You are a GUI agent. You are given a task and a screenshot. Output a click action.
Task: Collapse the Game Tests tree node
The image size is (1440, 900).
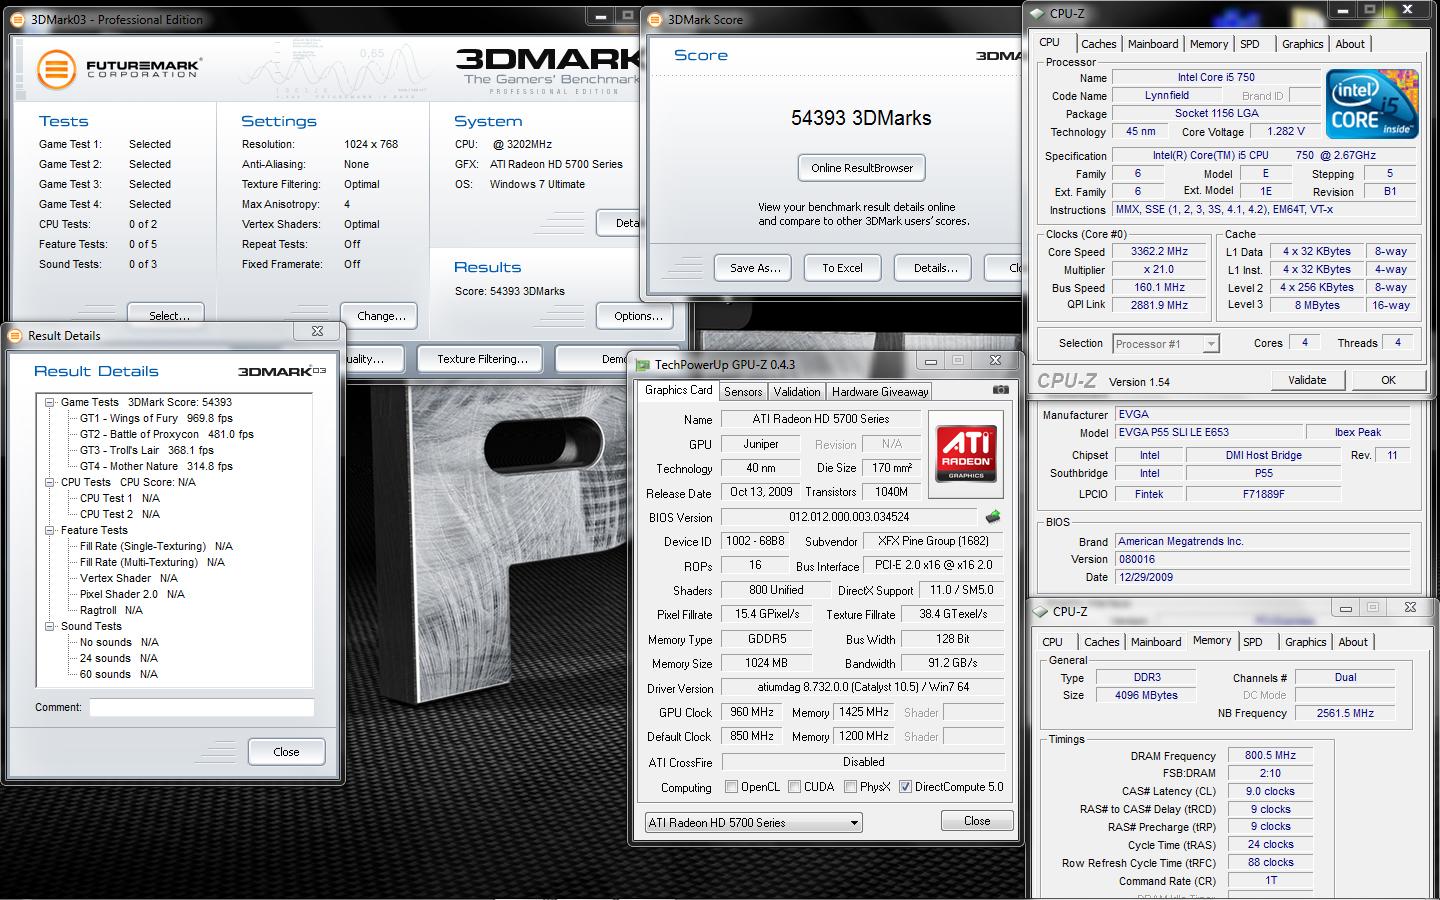click(50, 402)
